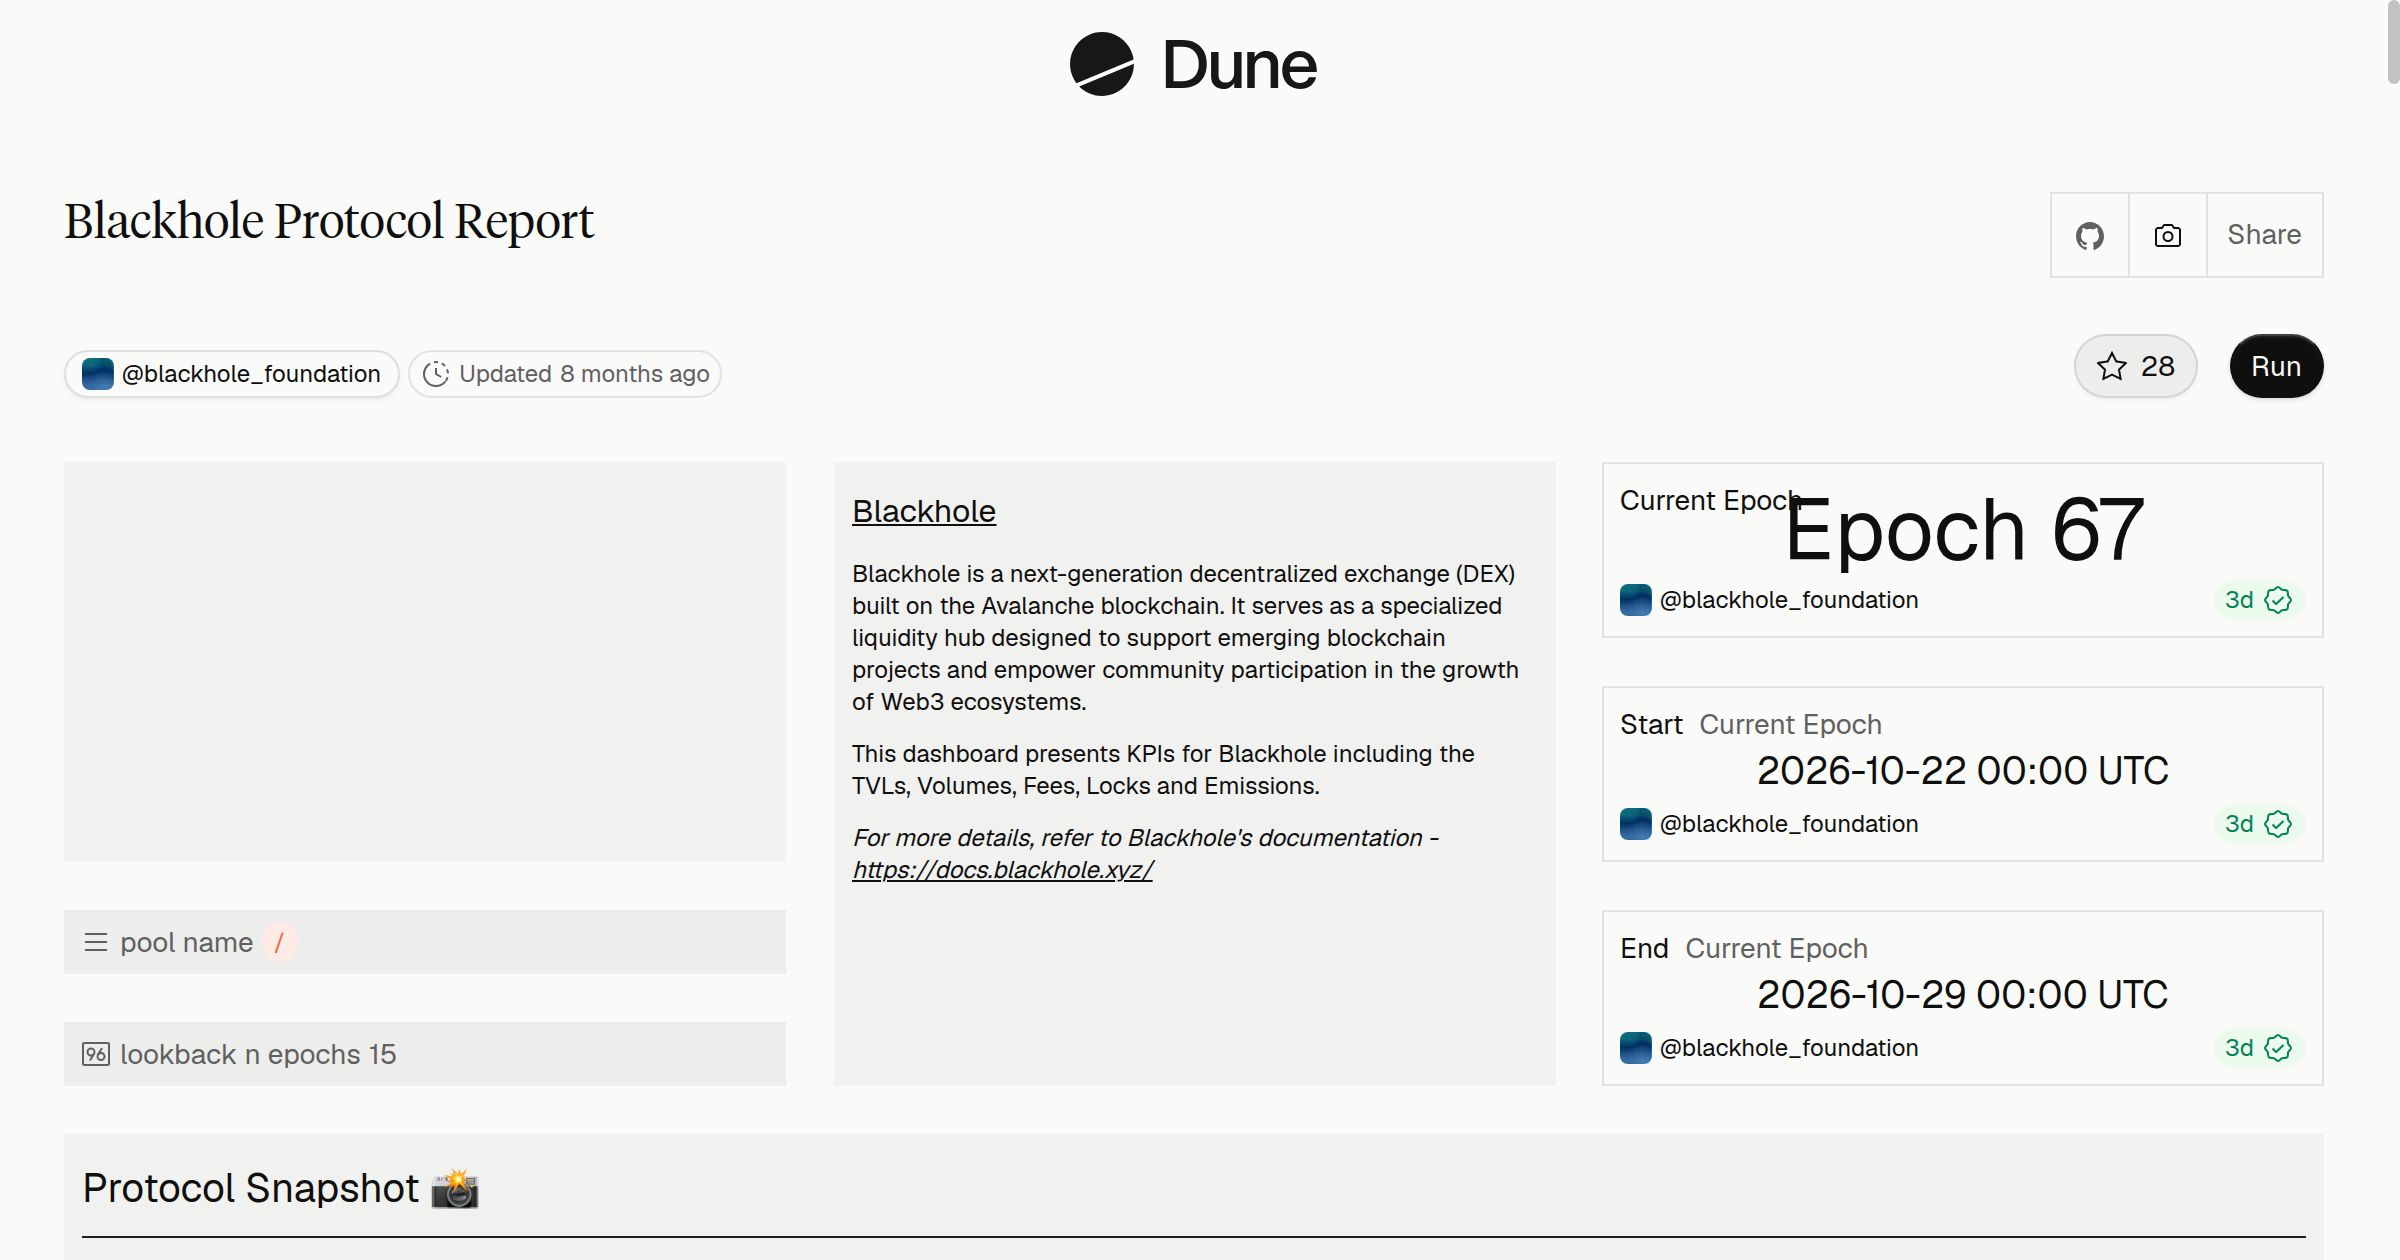
Task: Click the Blackhole Protocol Report title
Action: tap(329, 221)
